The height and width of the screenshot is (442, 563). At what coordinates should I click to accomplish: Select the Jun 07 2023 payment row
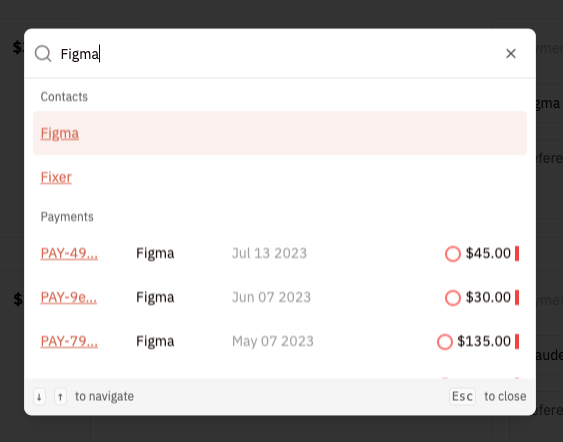click(x=280, y=297)
